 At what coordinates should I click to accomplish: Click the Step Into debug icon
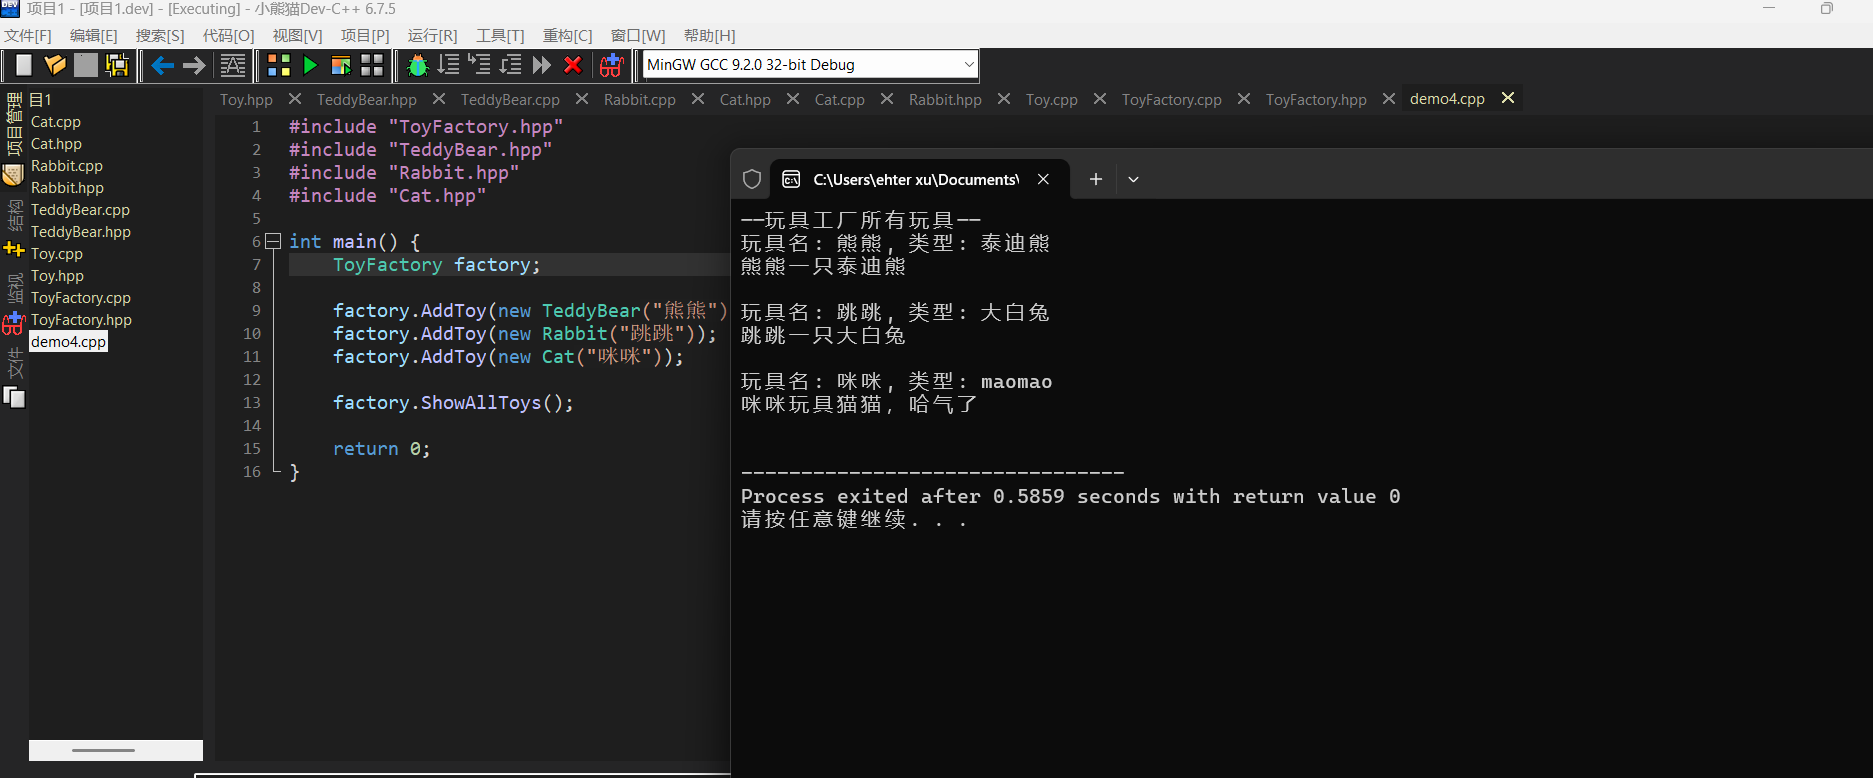(480, 65)
